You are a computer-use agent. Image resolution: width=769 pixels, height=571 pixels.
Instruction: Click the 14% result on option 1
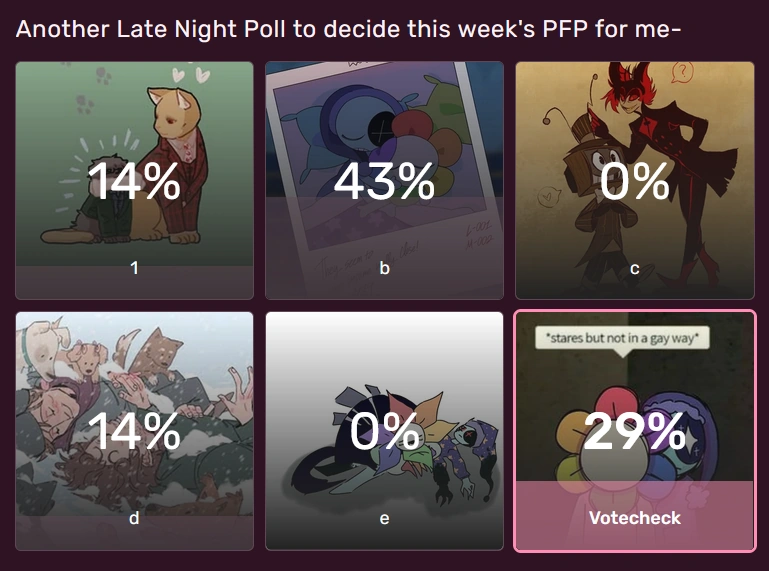point(134,181)
